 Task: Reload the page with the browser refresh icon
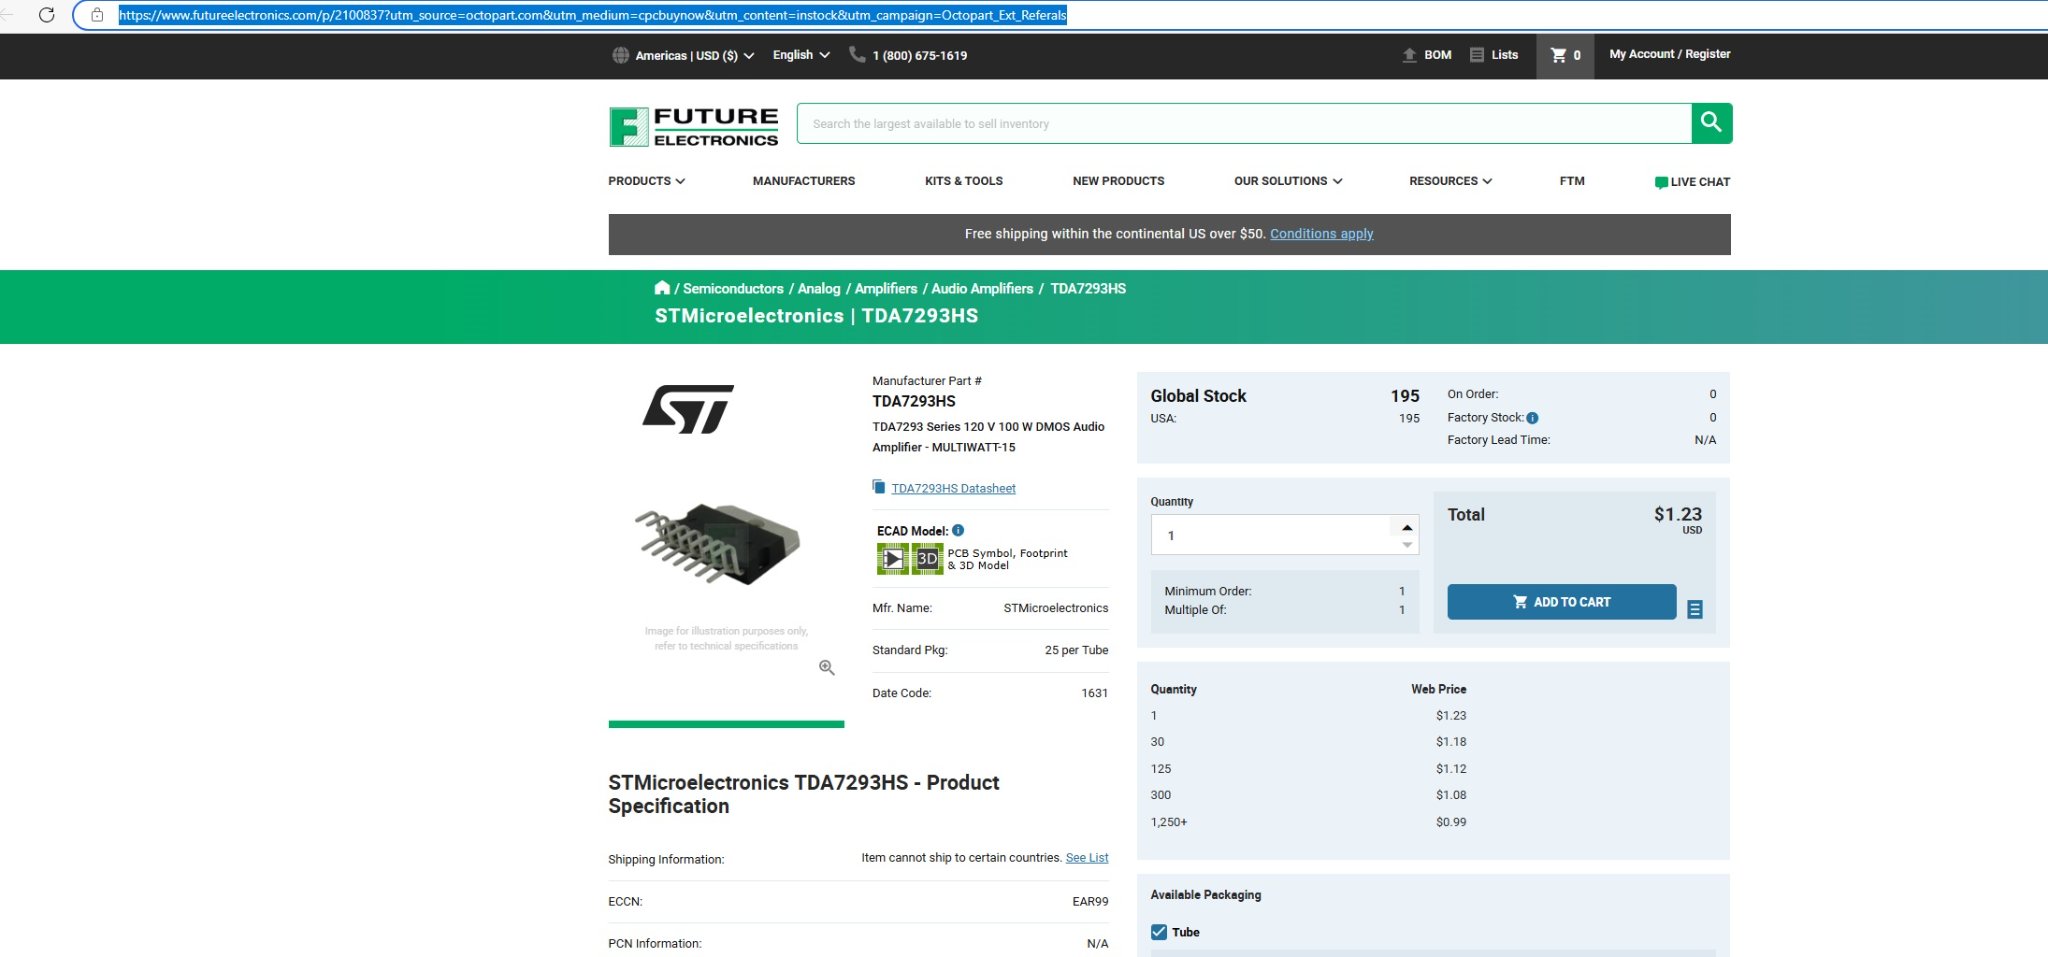tap(46, 15)
